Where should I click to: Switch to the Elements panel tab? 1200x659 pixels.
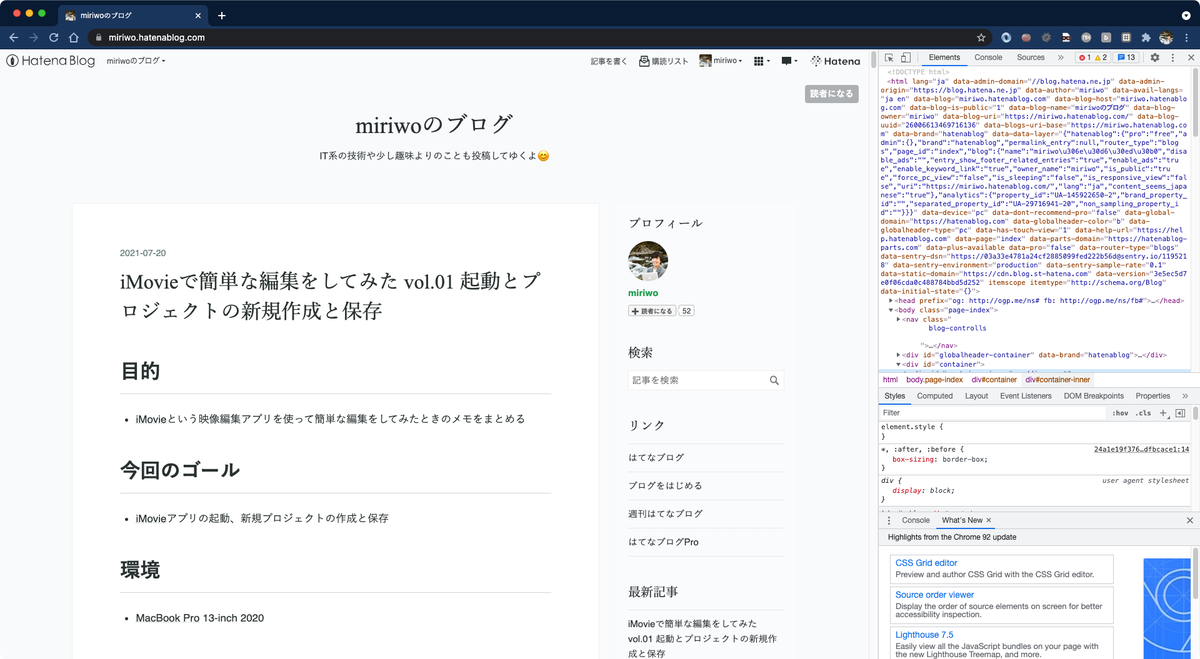tap(944, 58)
